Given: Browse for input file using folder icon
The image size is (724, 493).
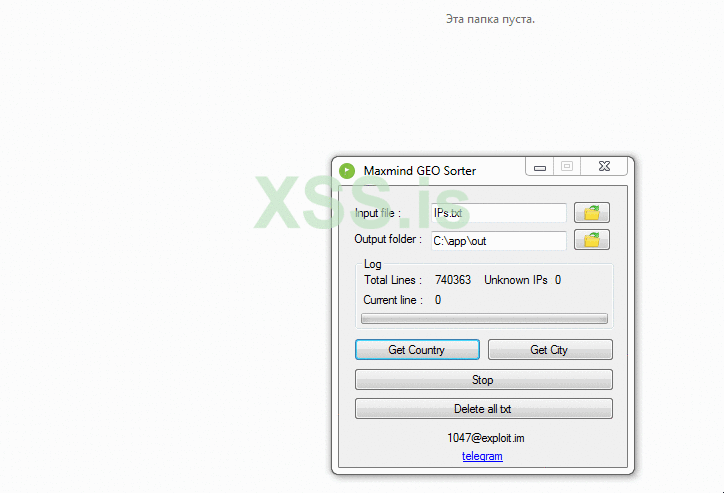Looking at the screenshot, I should pos(592,213).
